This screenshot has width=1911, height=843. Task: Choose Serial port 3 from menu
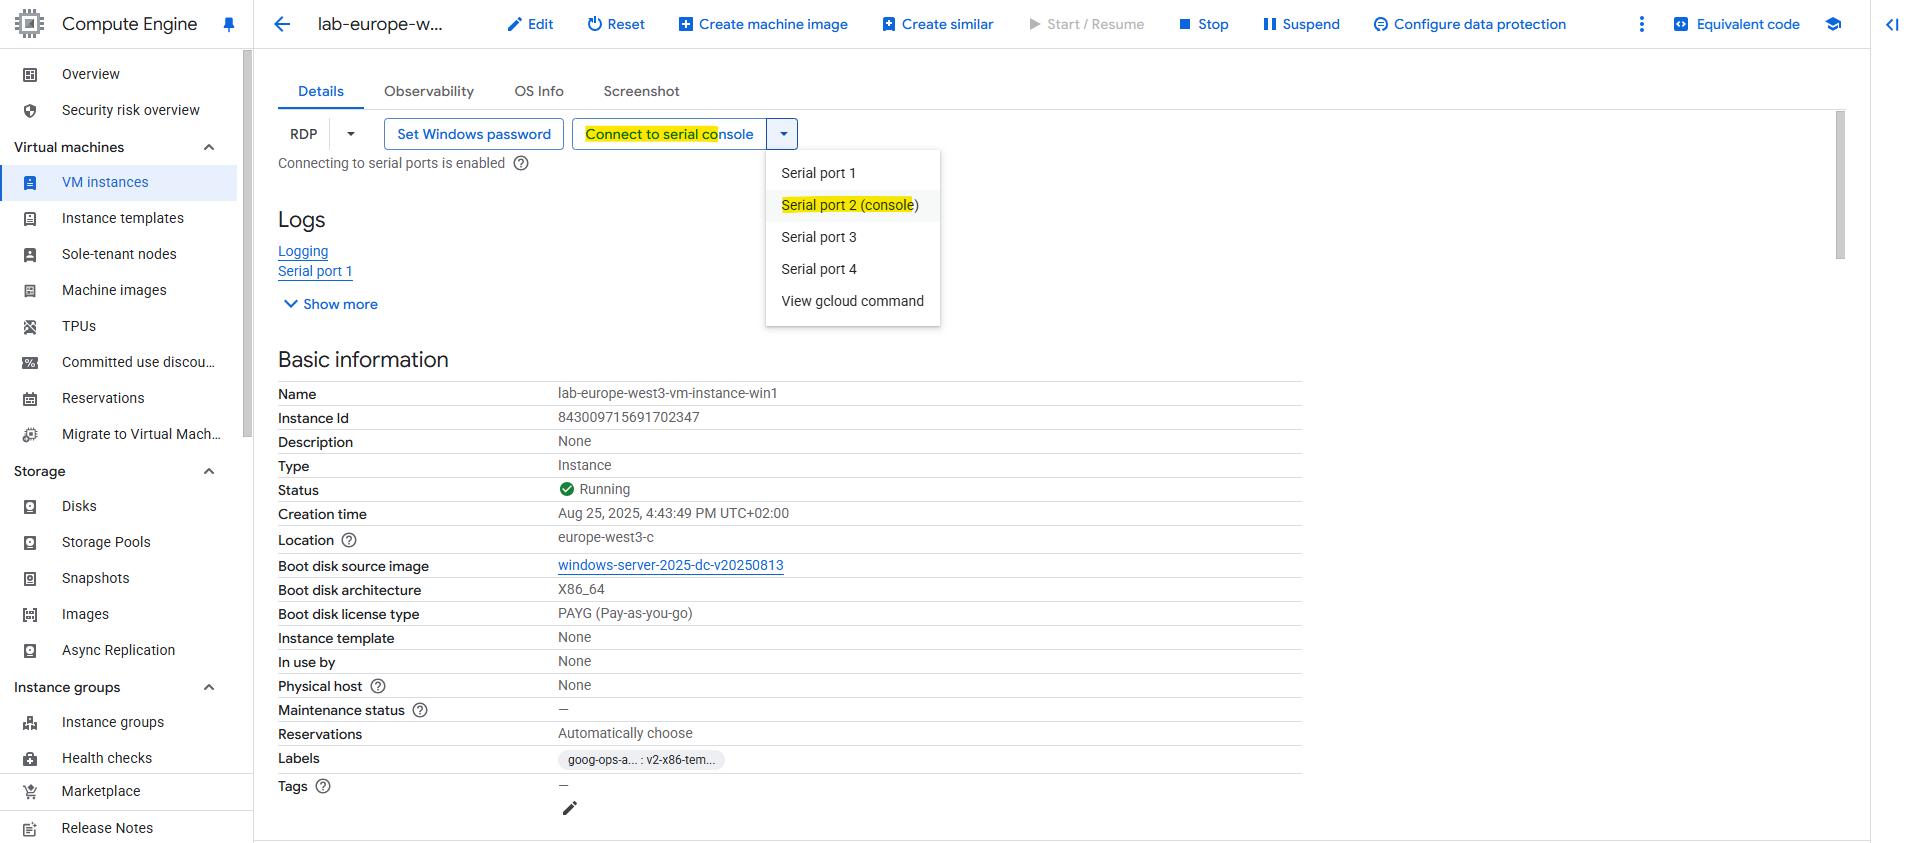pyautogui.click(x=853, y=237)
